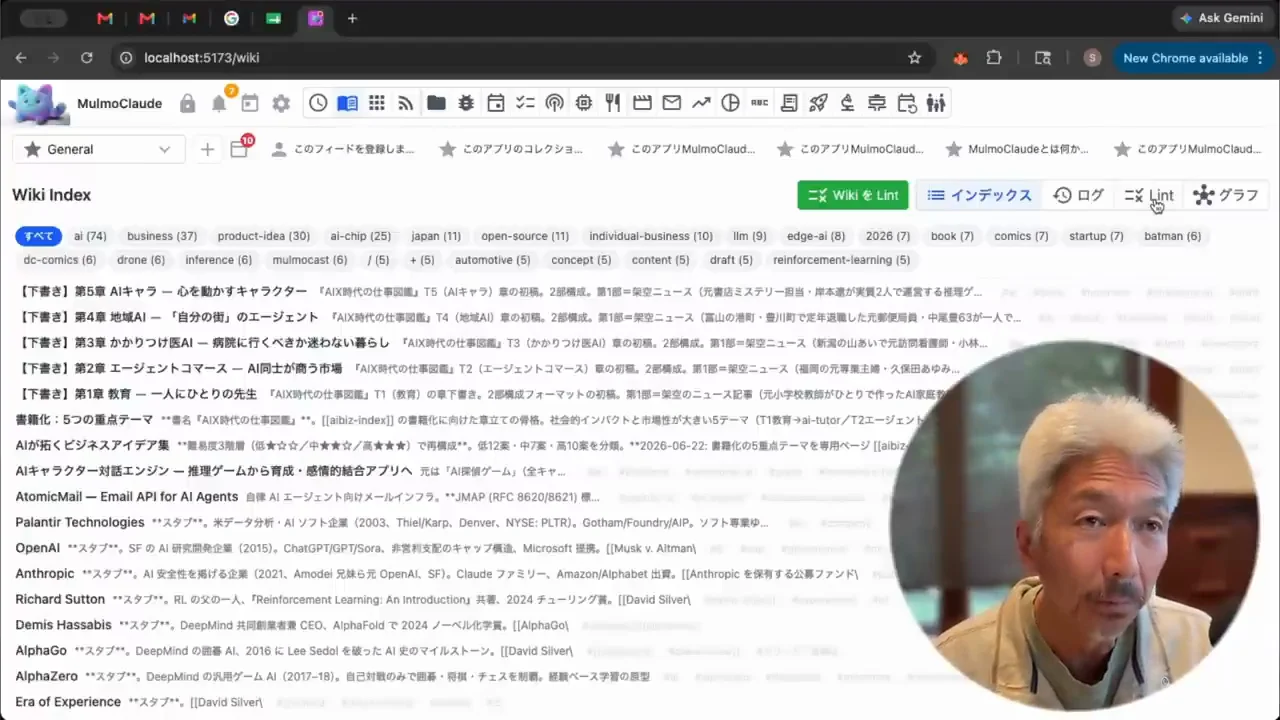
Task: Reload the page in Chrome
Action: click(x=87, y=58)
